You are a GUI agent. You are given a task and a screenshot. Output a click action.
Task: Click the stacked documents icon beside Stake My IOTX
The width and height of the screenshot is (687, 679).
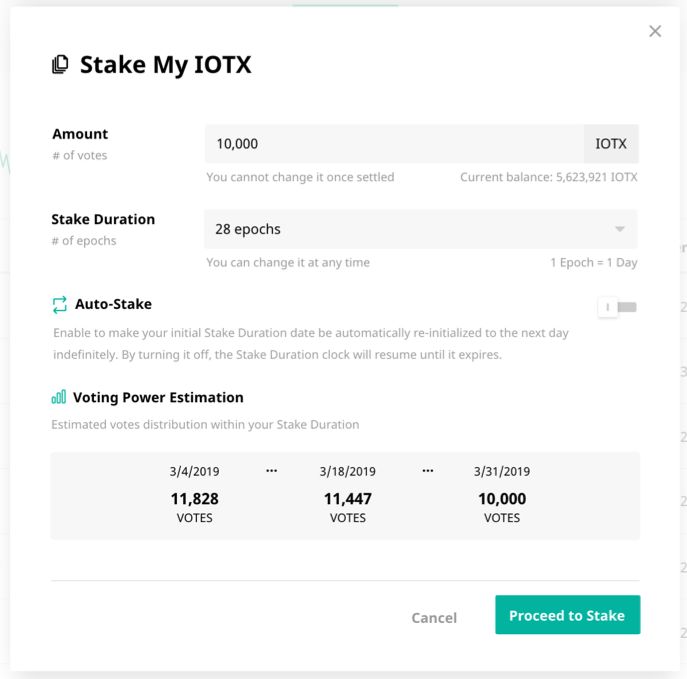(x=60, y=65)
